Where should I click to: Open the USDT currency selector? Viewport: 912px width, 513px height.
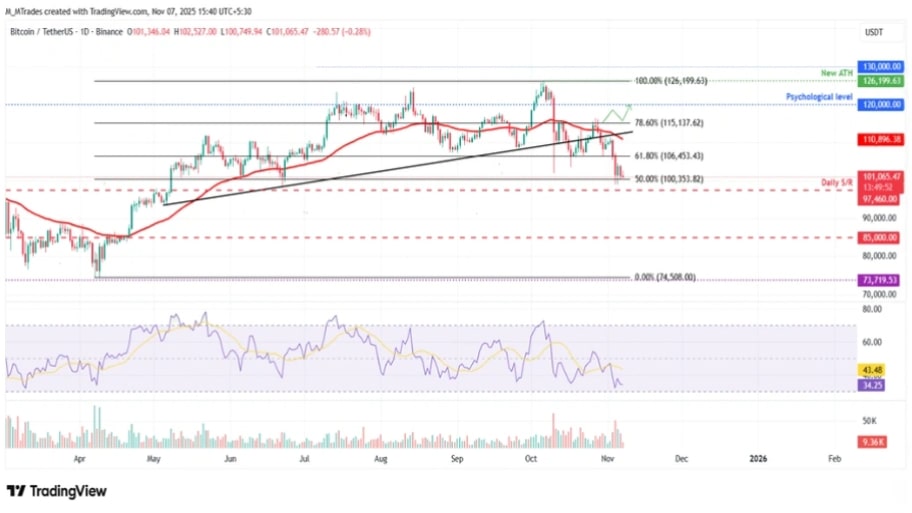873,33
